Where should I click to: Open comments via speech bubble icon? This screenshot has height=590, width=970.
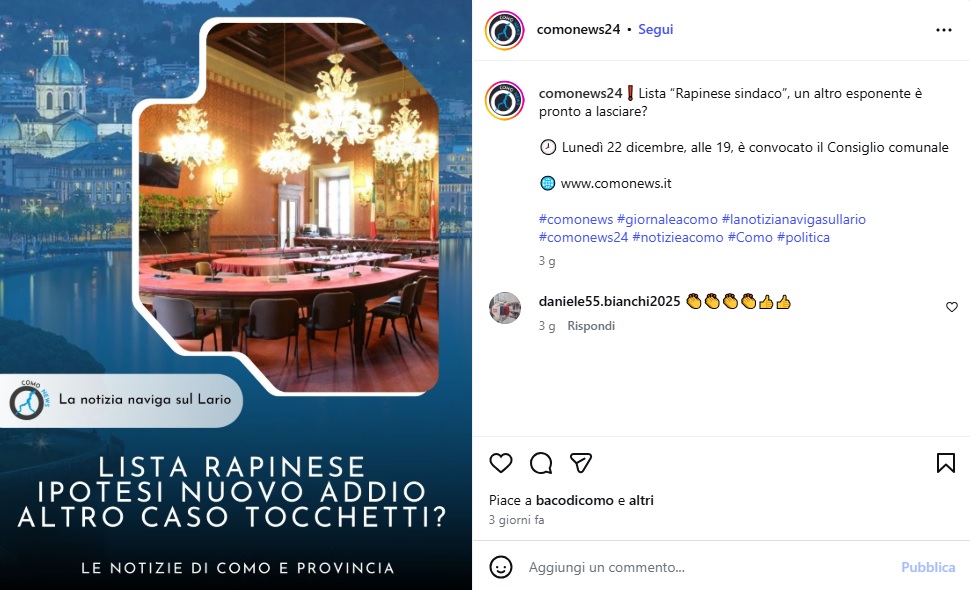pyautogui.click(x=541, y=463)
